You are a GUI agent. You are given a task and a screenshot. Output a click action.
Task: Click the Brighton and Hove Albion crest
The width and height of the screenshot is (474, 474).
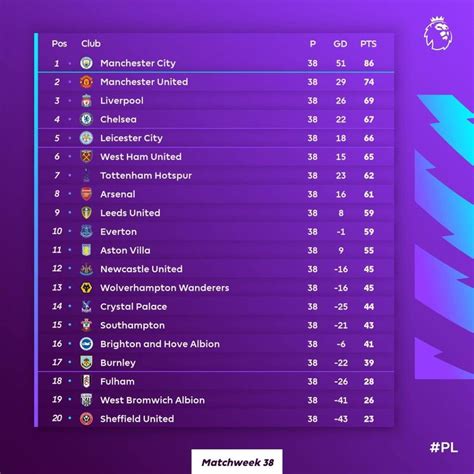[x=86, y=344]
